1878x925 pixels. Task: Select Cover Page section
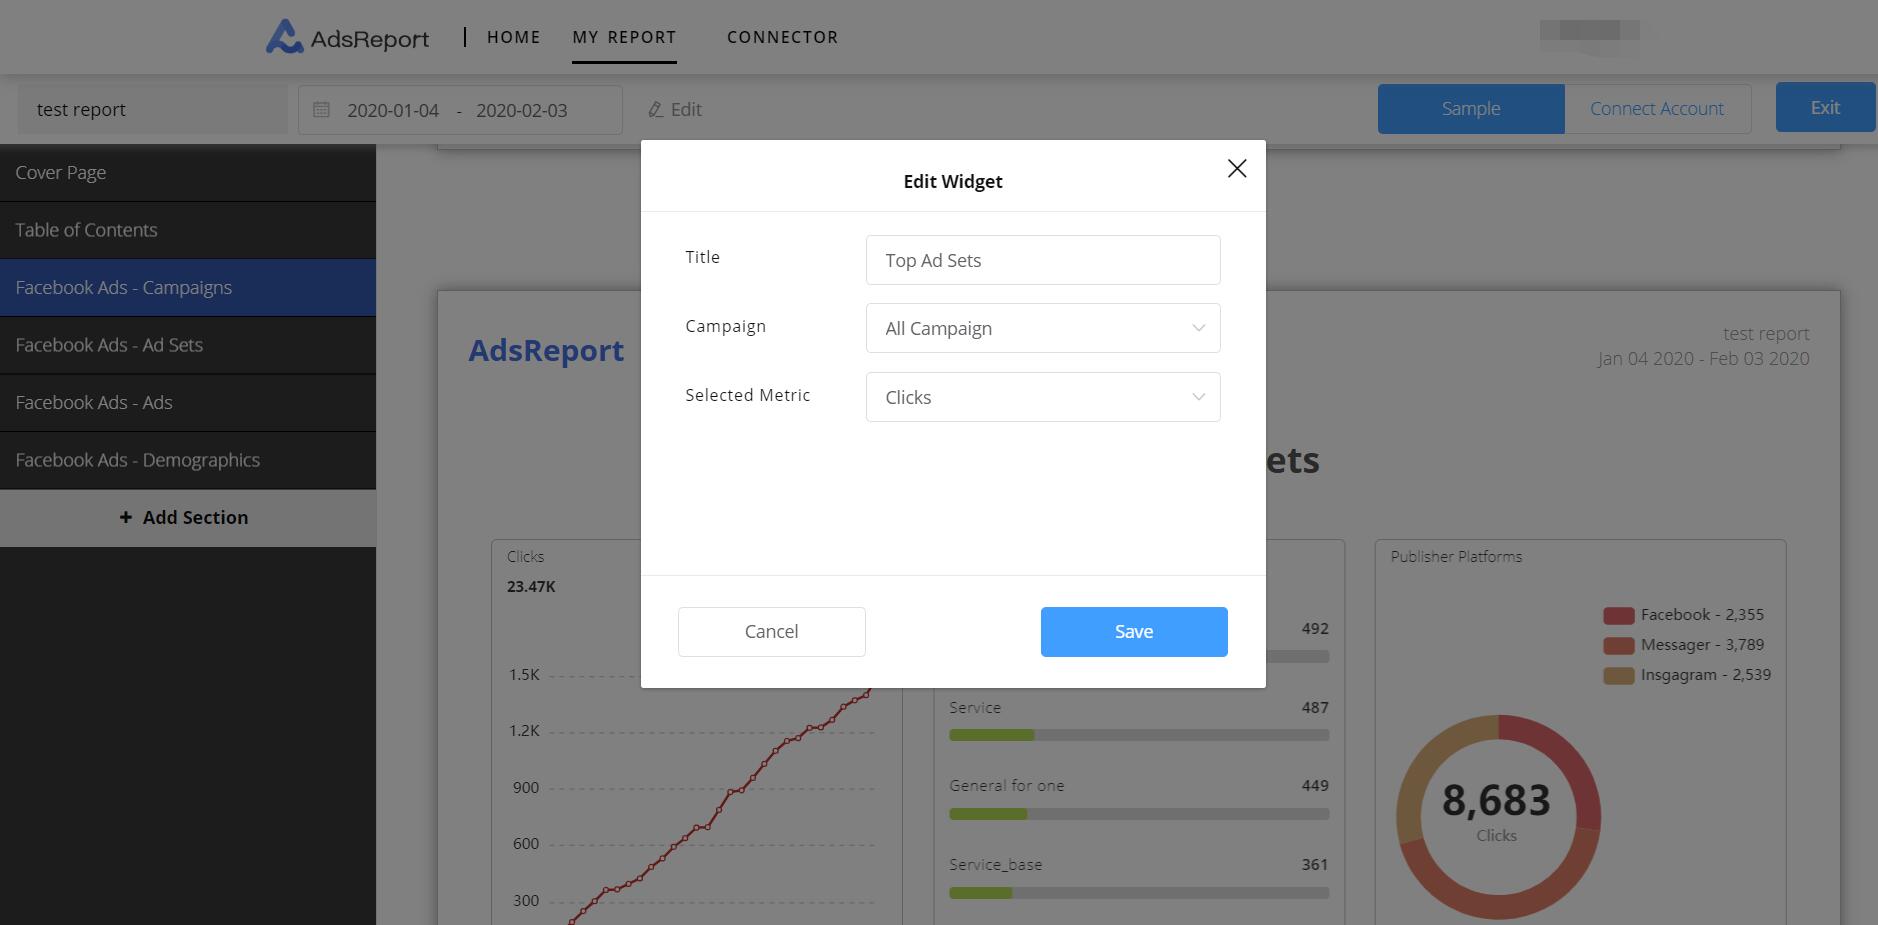[188, 173]
